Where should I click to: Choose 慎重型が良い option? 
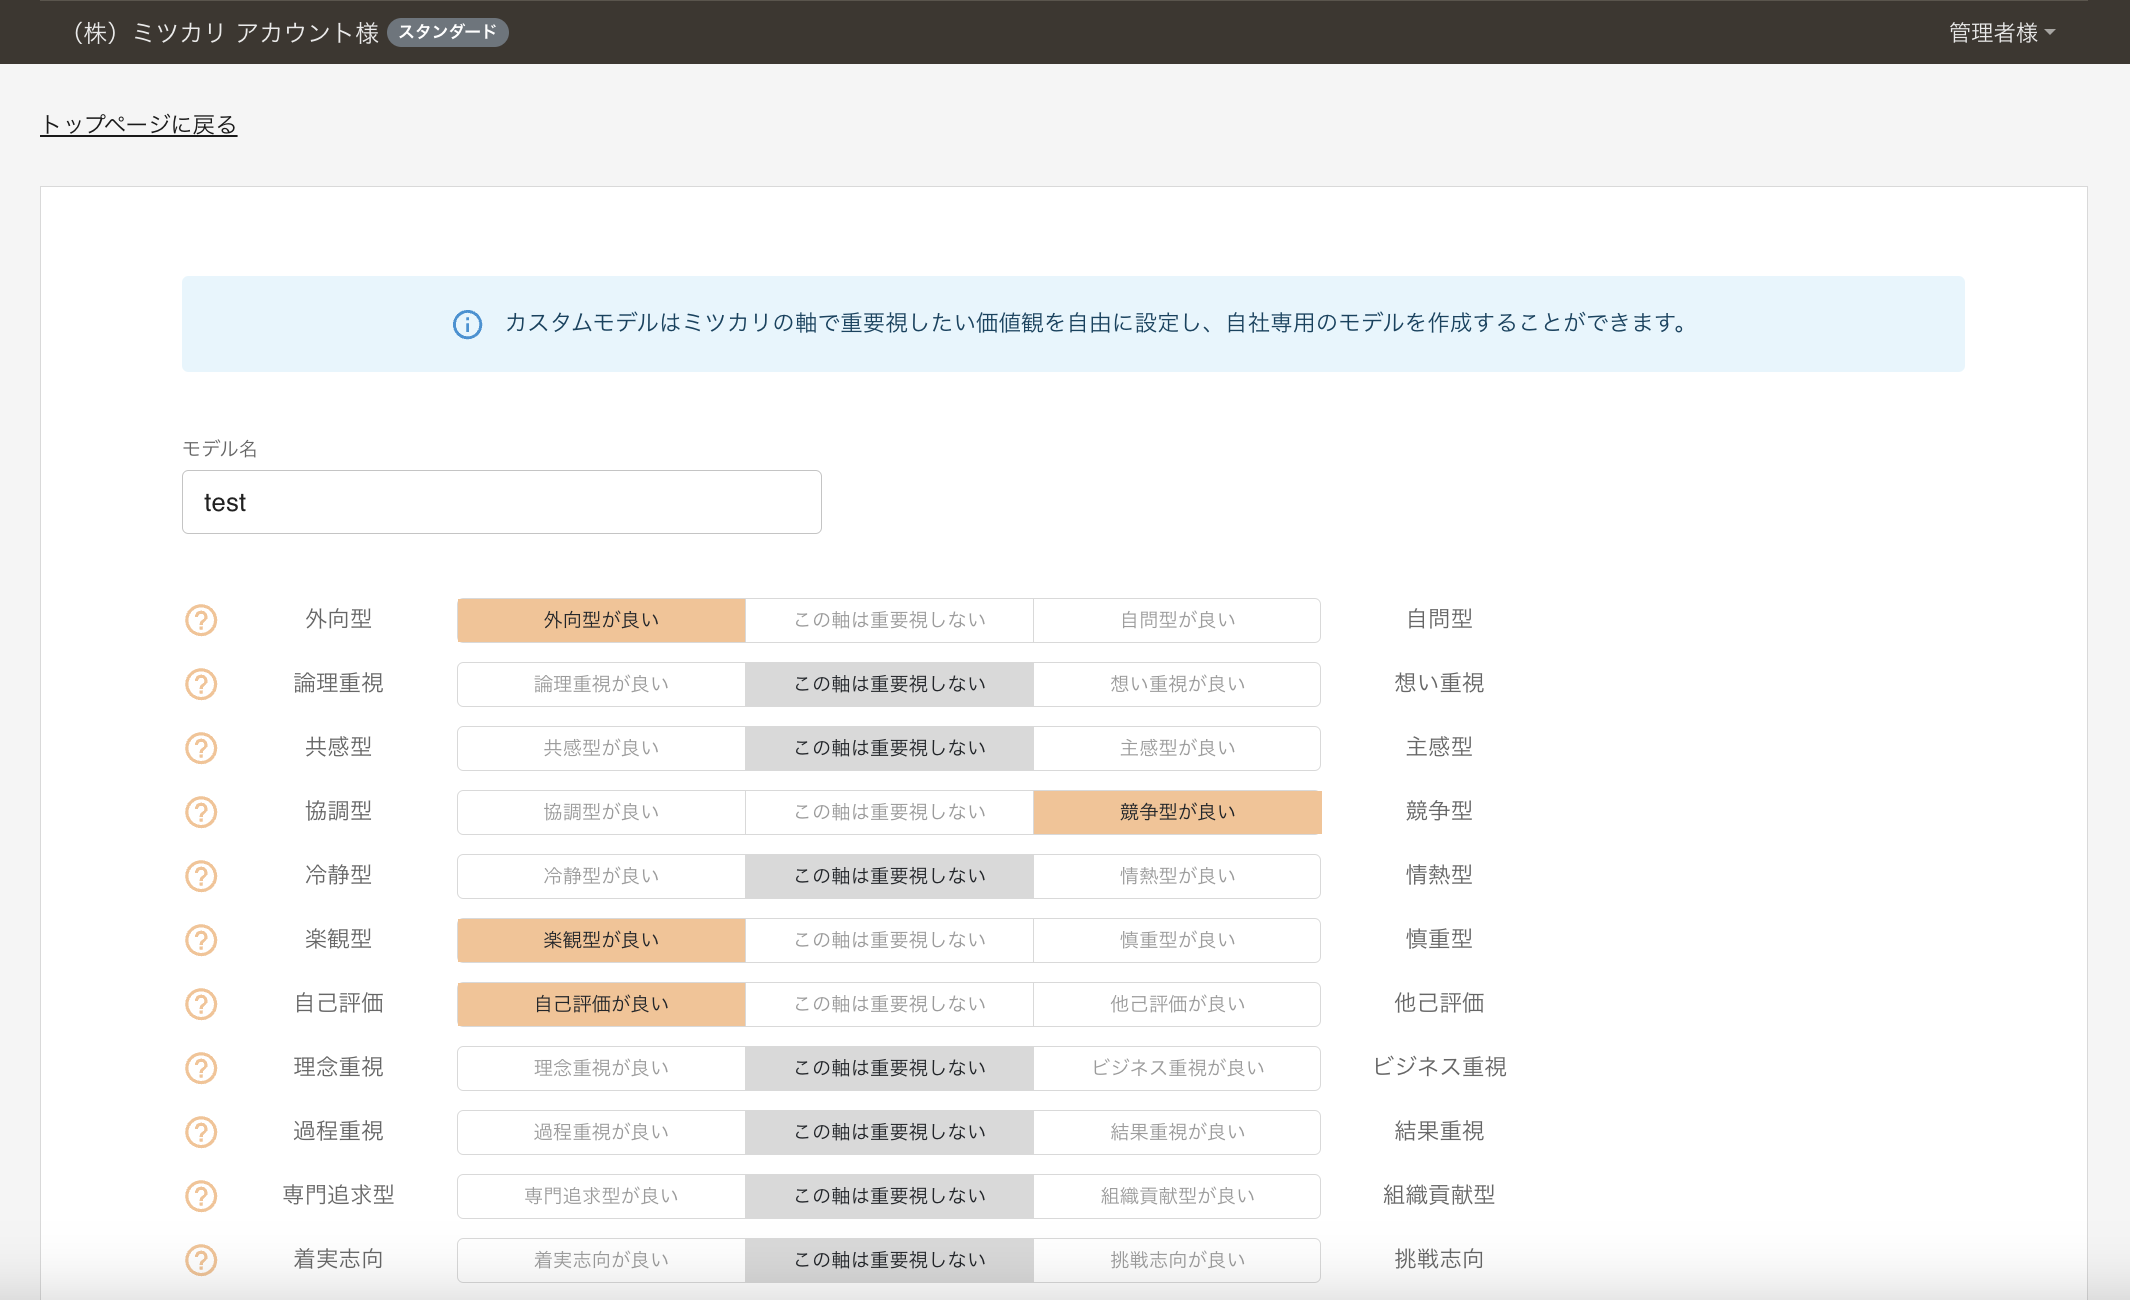click(x=1177, y=940)
